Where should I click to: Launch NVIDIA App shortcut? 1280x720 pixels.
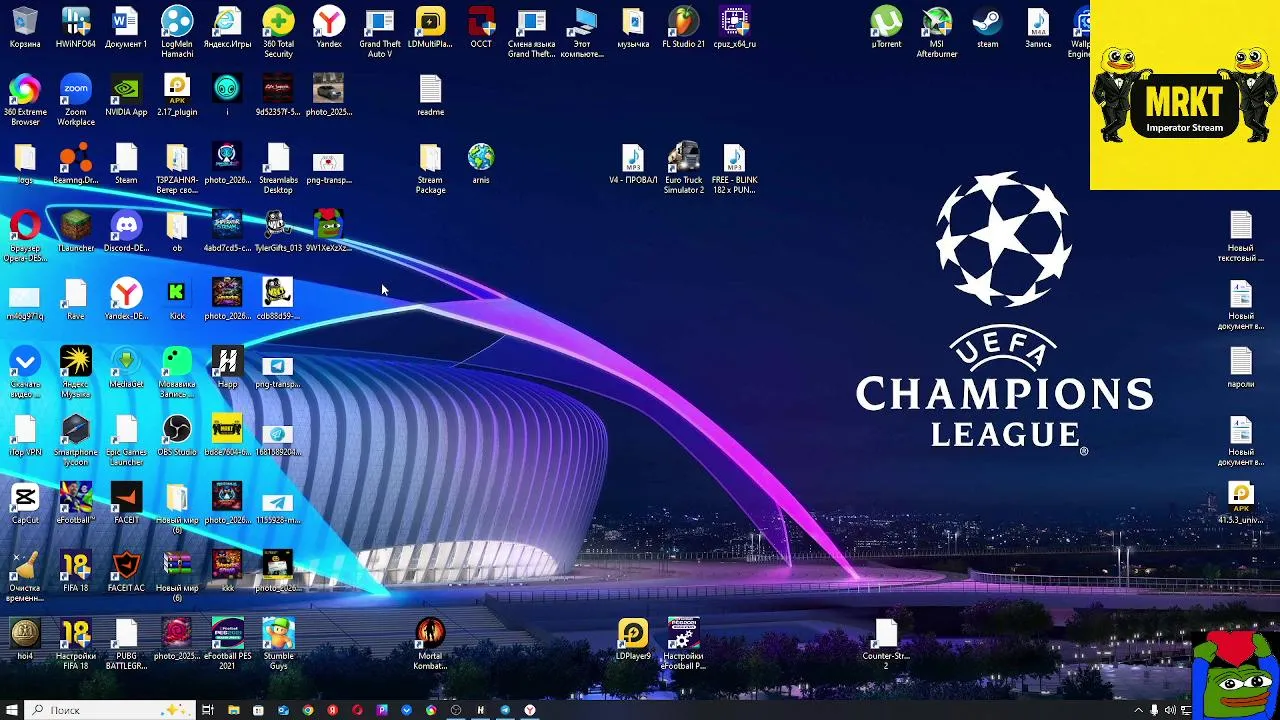point(126,96)
